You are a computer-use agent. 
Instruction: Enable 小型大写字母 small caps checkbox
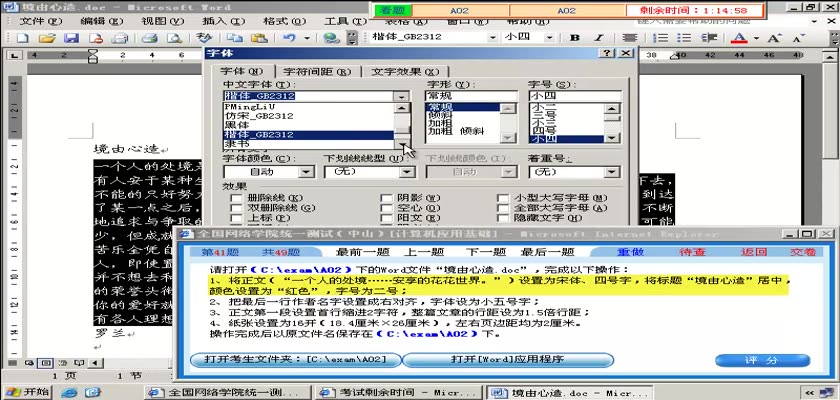(x=502, y=198)
